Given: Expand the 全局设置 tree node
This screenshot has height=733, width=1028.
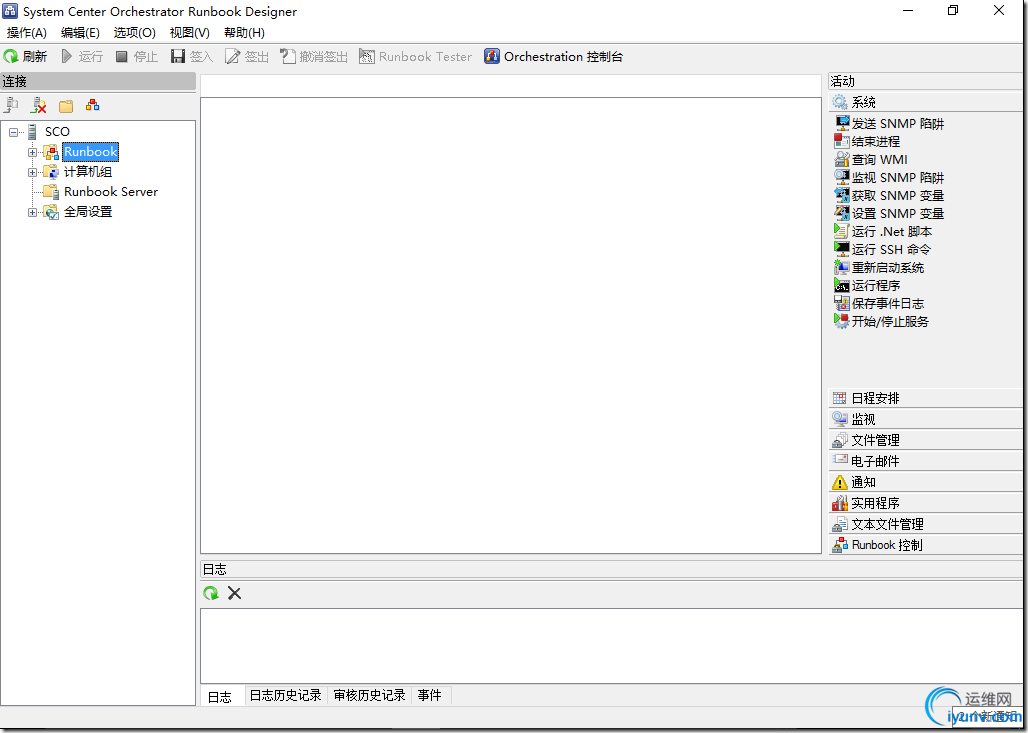Looking at the screenshot, I should click(32, 212).
